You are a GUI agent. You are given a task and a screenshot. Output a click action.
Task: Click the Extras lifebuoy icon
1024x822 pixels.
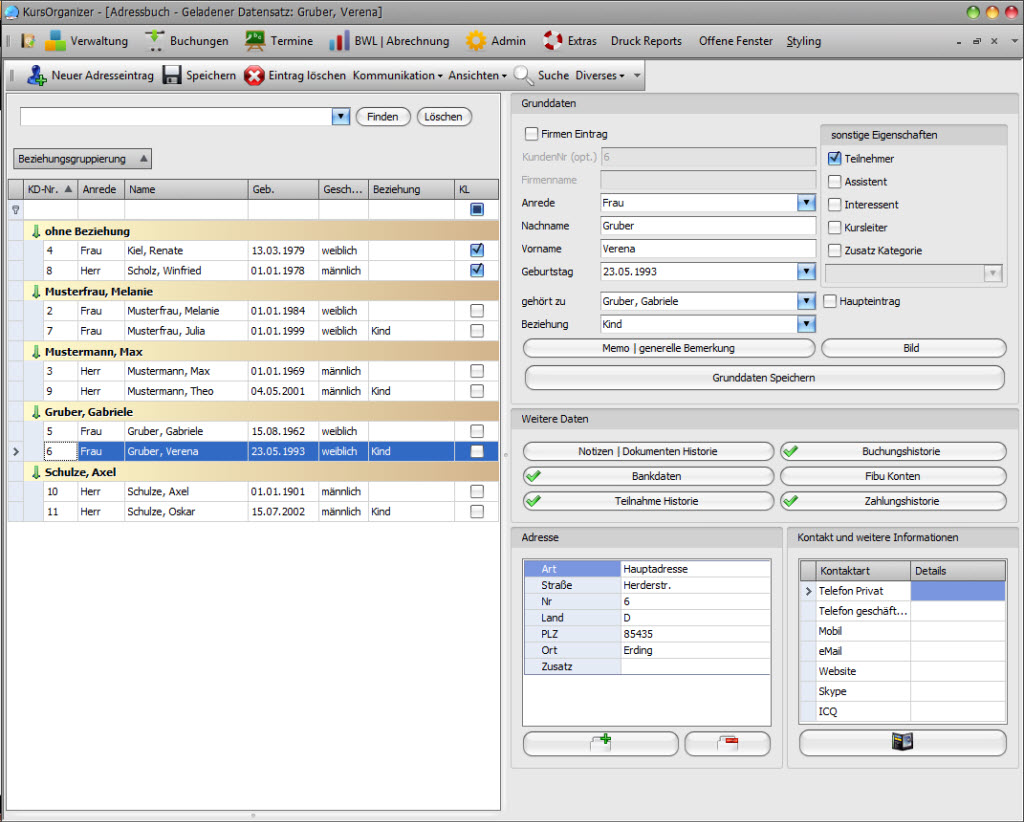552,41
